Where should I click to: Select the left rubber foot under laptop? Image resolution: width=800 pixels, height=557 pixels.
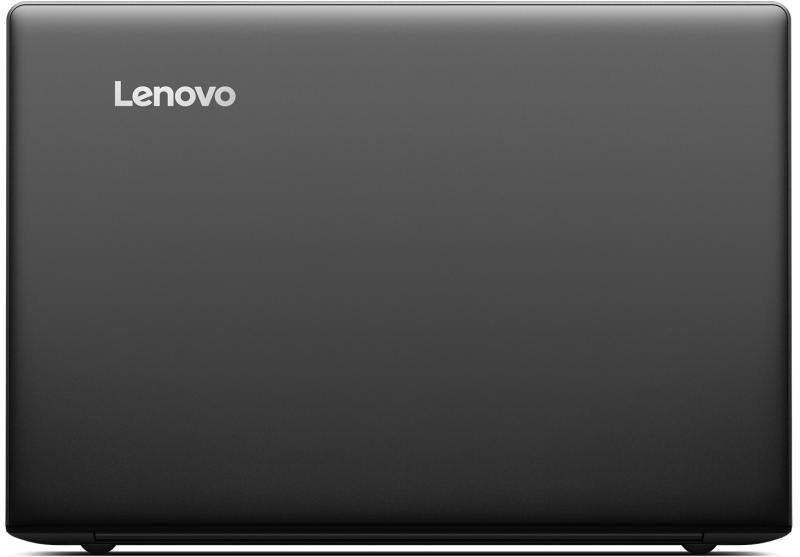coord(98,548)
